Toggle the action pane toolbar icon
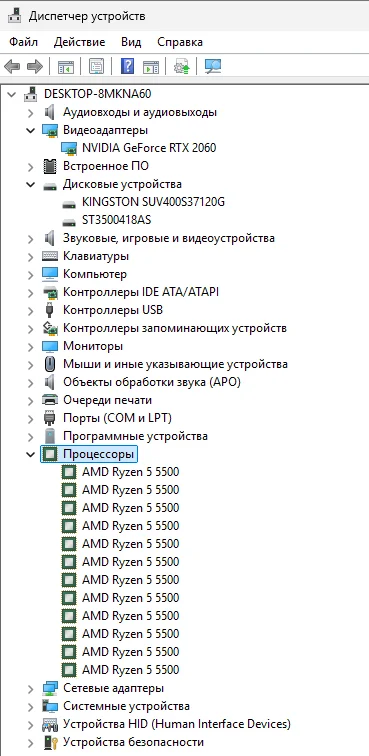The width and height of the screenshot is (369, 756). click(x=151, y=67)
